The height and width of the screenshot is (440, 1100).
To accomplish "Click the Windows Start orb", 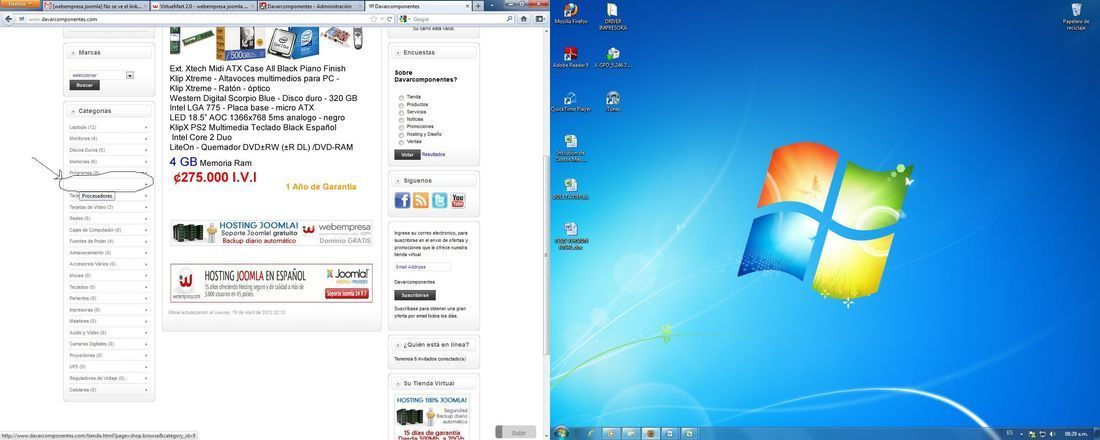I will (562, 433).
